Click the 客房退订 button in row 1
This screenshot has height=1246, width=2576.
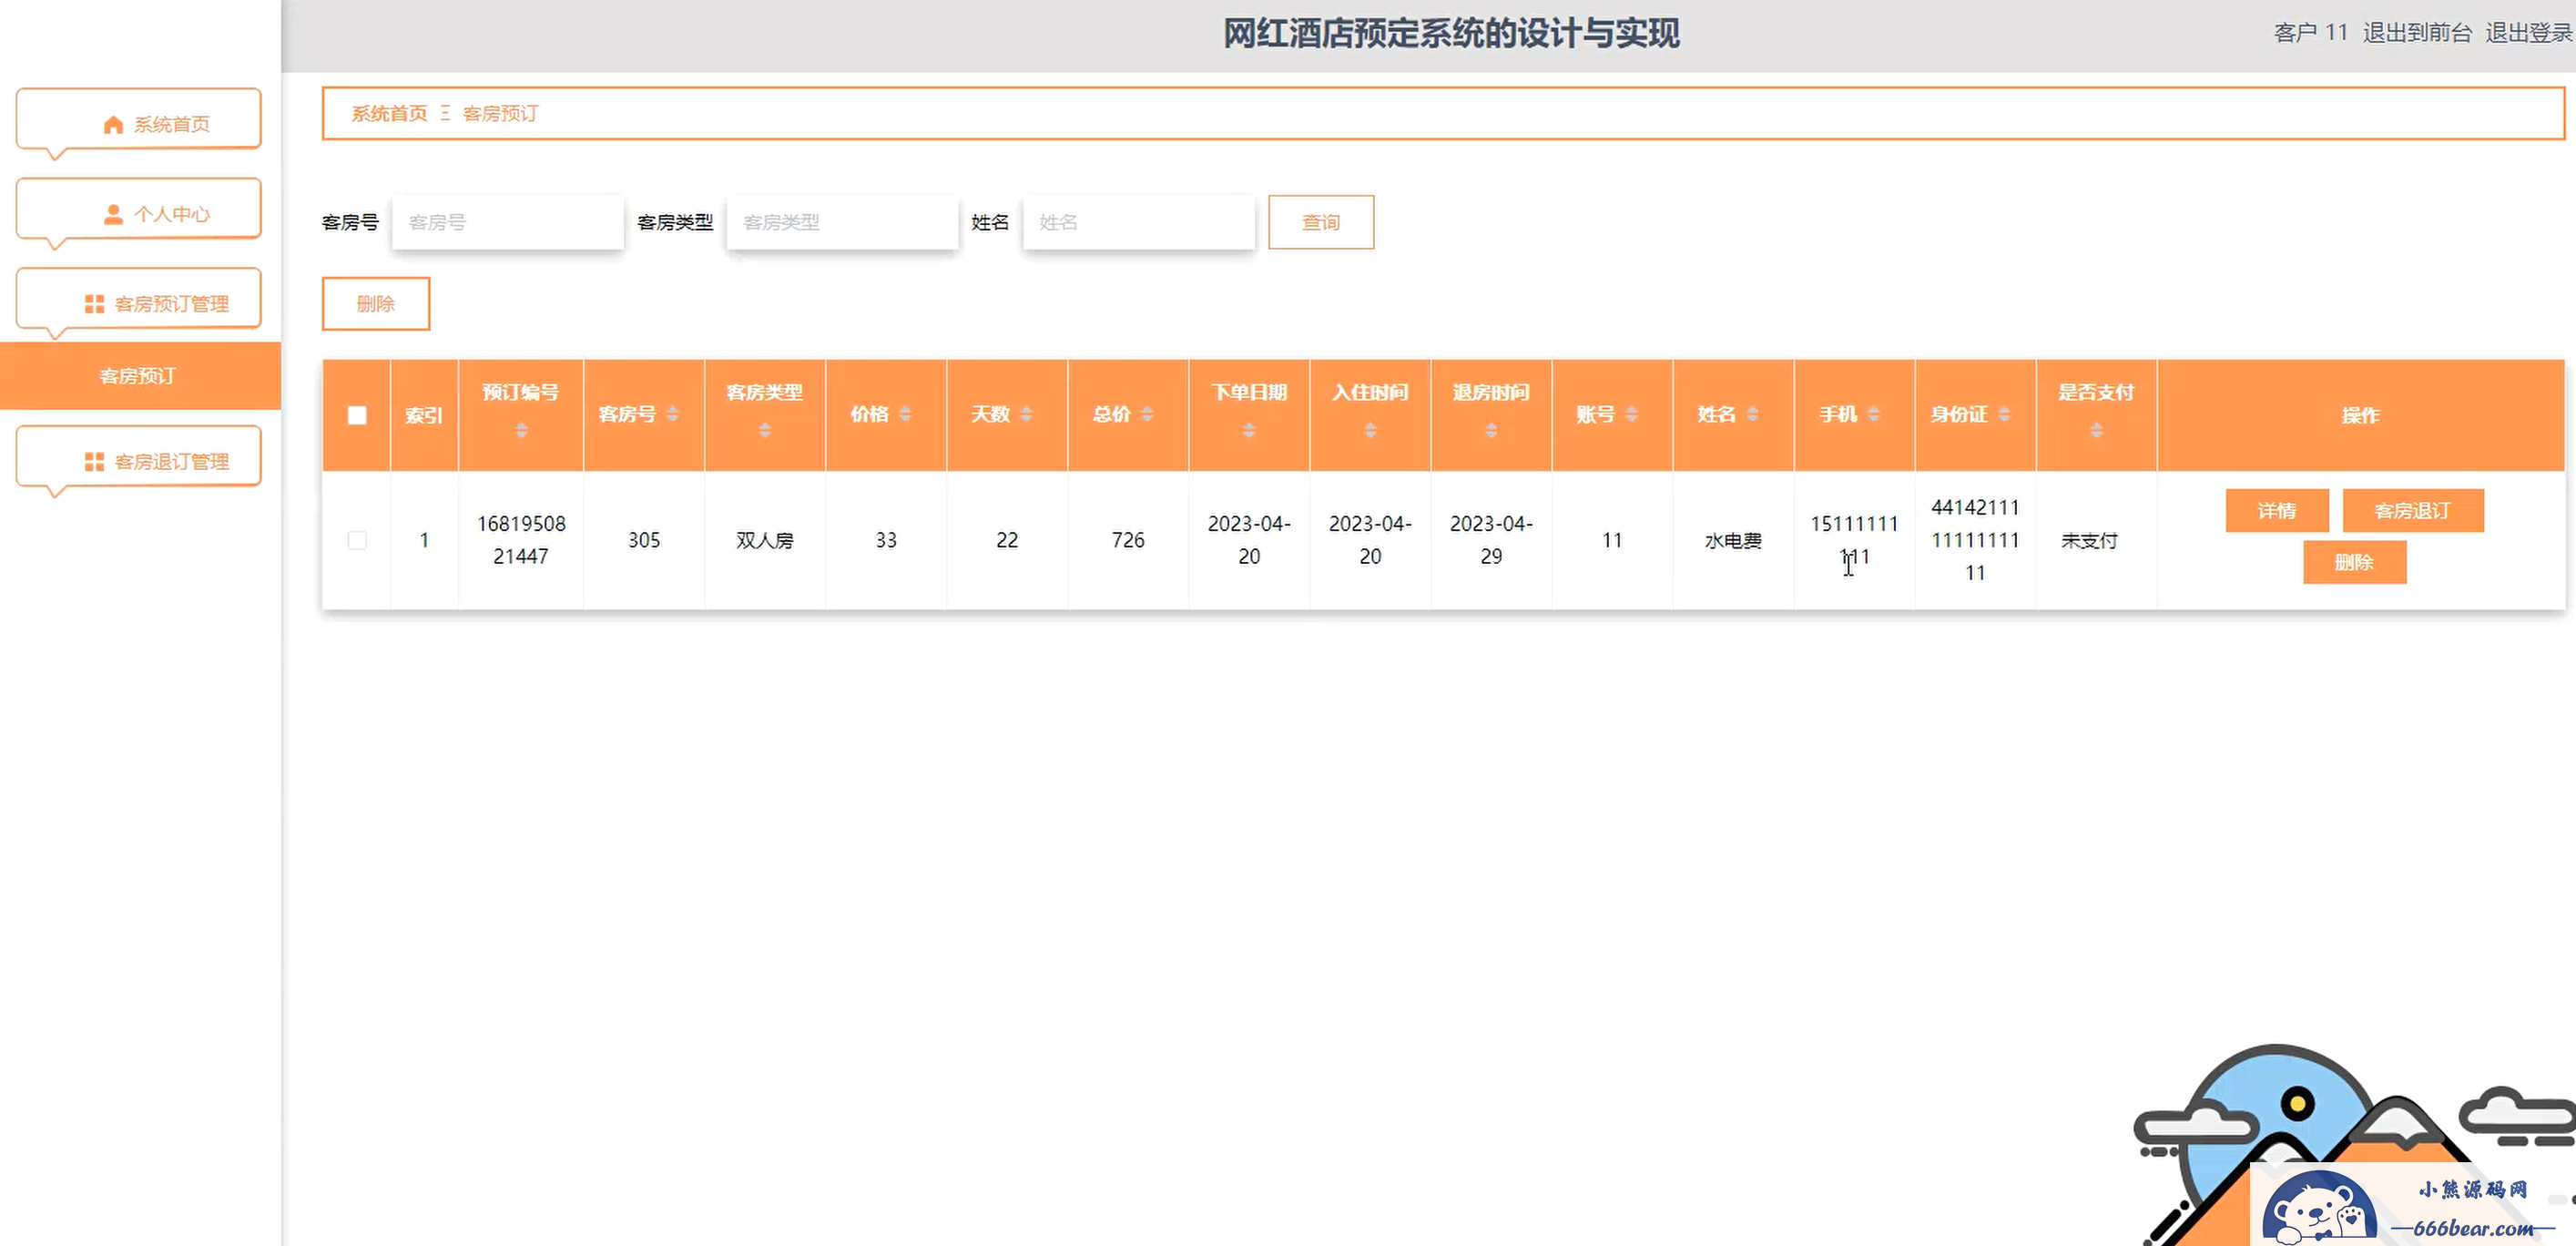tap(2412, 511)
